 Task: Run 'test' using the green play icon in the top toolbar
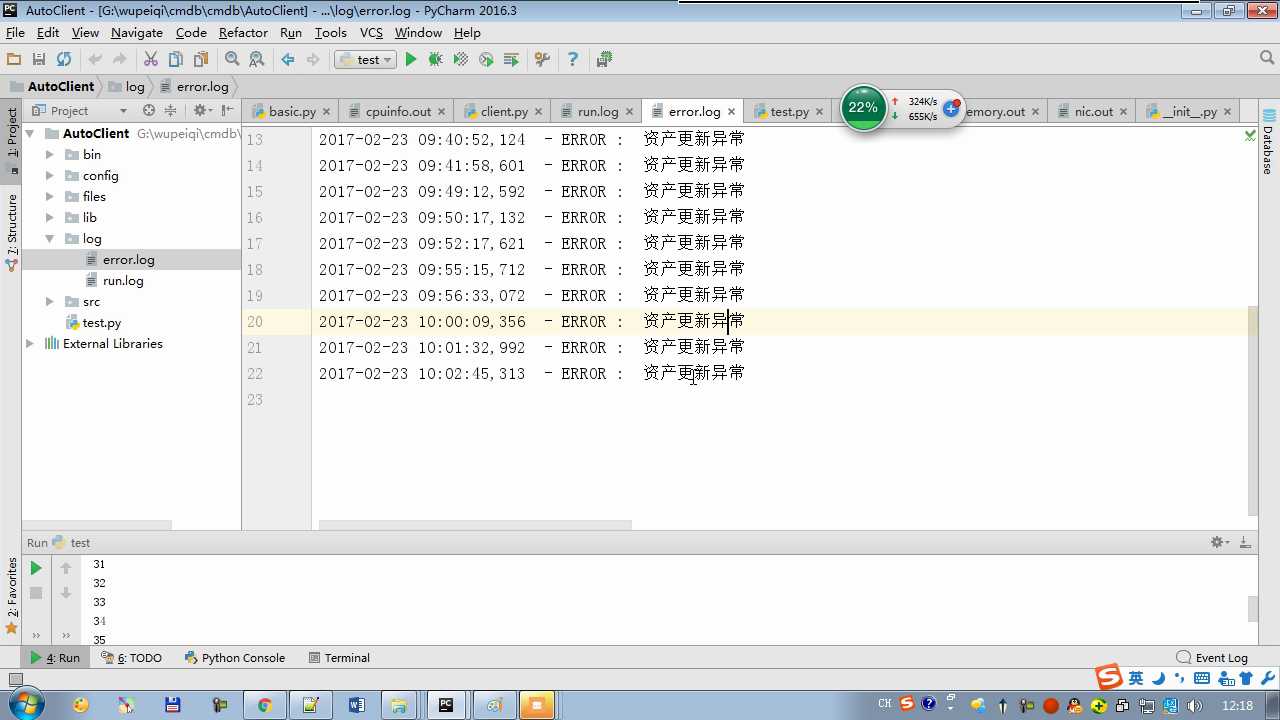click(411, 60)
